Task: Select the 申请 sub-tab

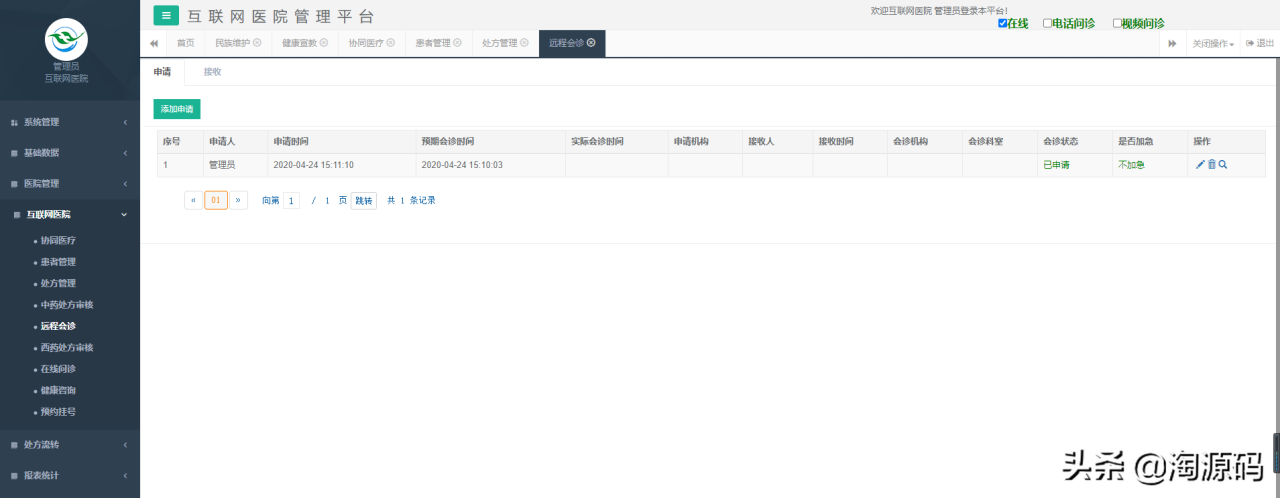Action: (162, 72)
